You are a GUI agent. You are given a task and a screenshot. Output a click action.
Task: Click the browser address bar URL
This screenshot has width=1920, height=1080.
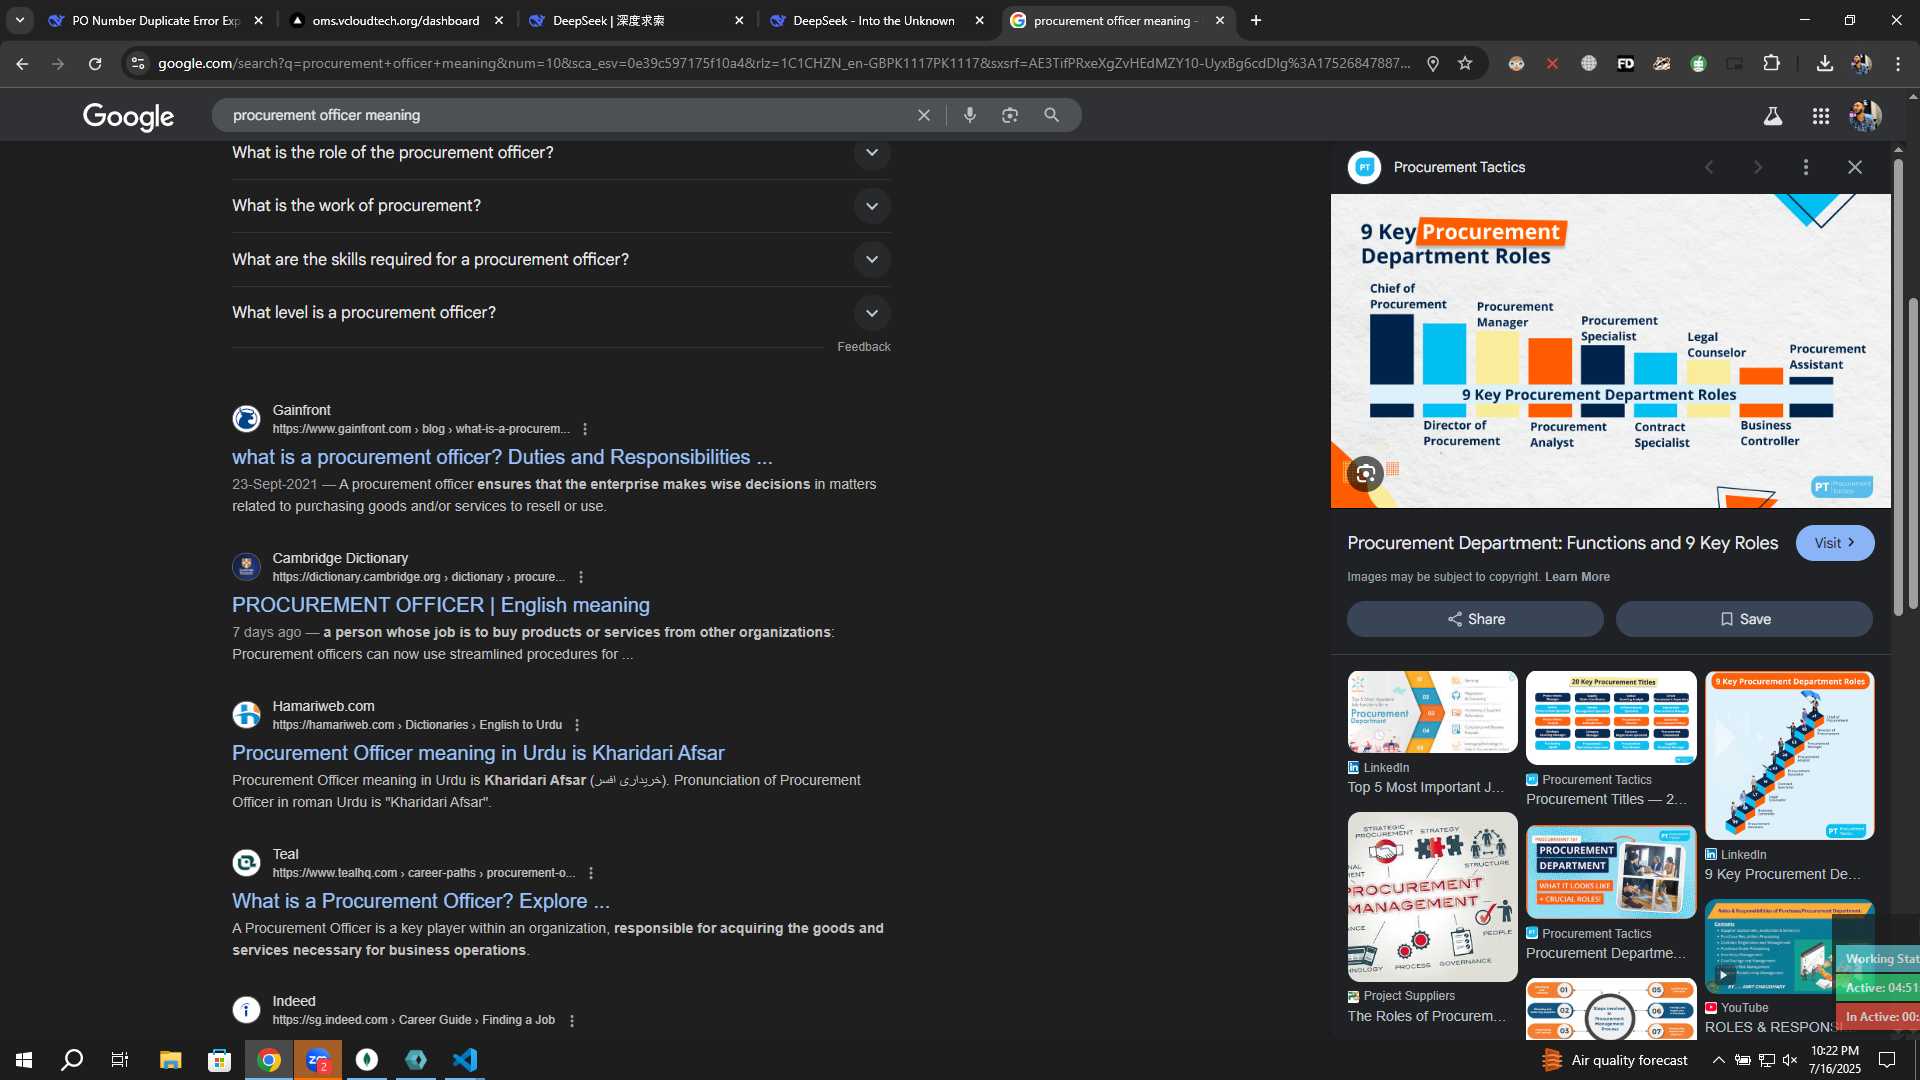click(784, 63)
